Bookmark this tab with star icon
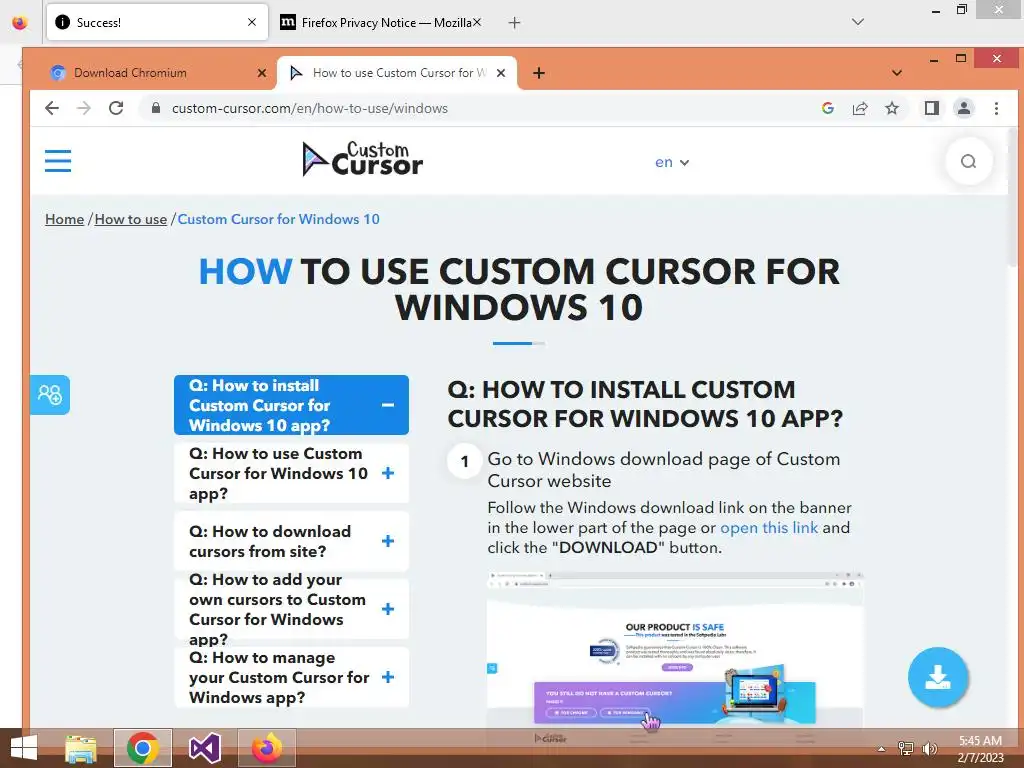The height and width of the screenshot is (768, 1024). pyautogui.click(x=891, y=108)
